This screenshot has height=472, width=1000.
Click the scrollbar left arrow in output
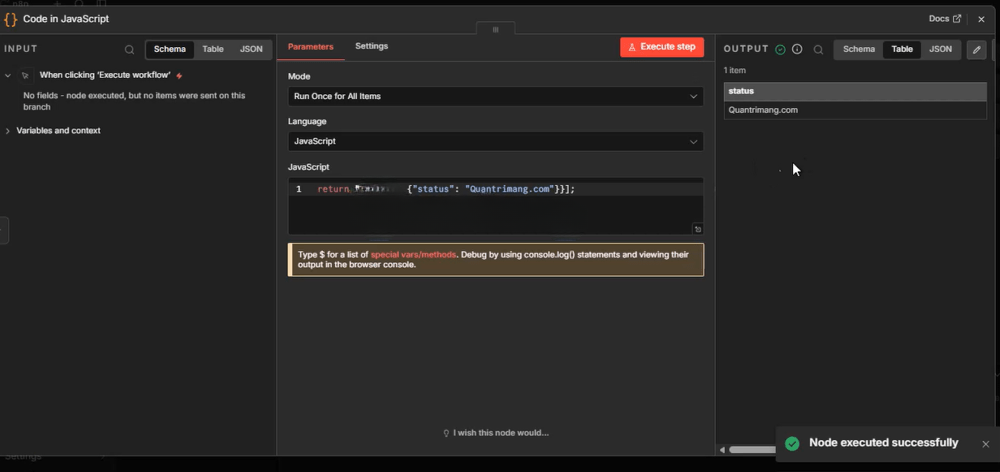pos(722,450)
